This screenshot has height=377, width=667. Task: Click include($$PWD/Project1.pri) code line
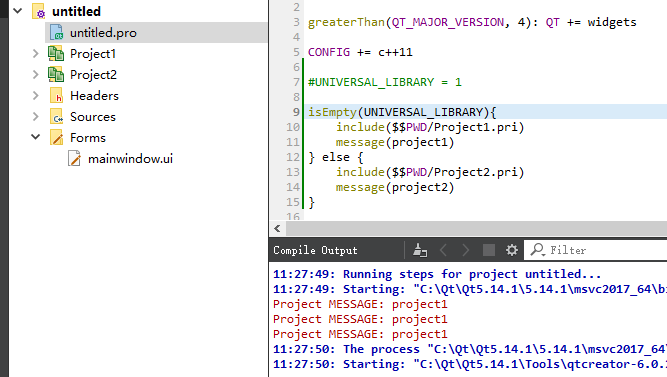[x=430, y=127]
